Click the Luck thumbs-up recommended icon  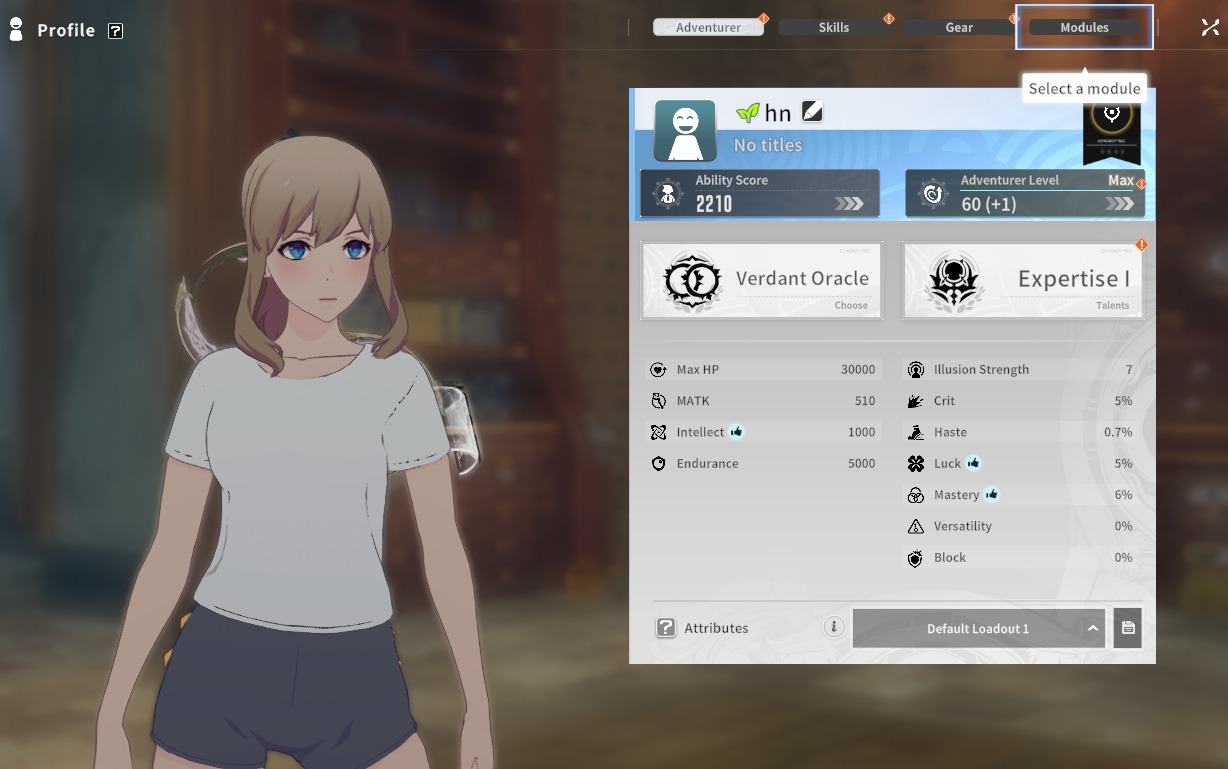point(973,463)
